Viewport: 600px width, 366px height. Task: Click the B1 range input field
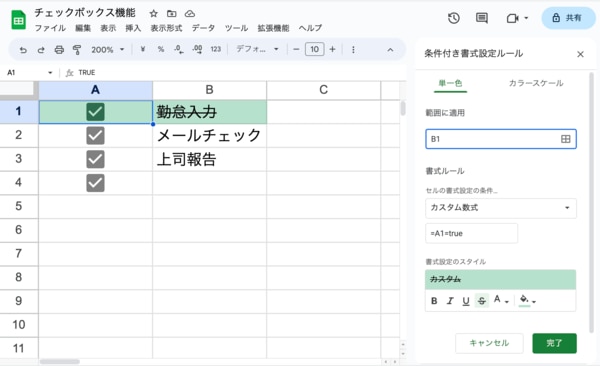(x=501, y=139)
